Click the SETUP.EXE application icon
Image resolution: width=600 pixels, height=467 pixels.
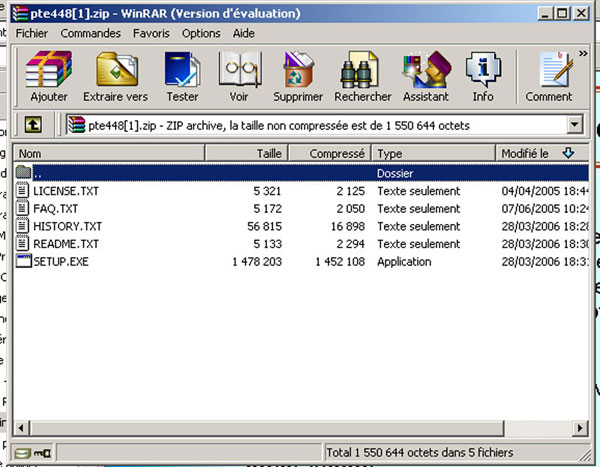(x=24, y=261)
